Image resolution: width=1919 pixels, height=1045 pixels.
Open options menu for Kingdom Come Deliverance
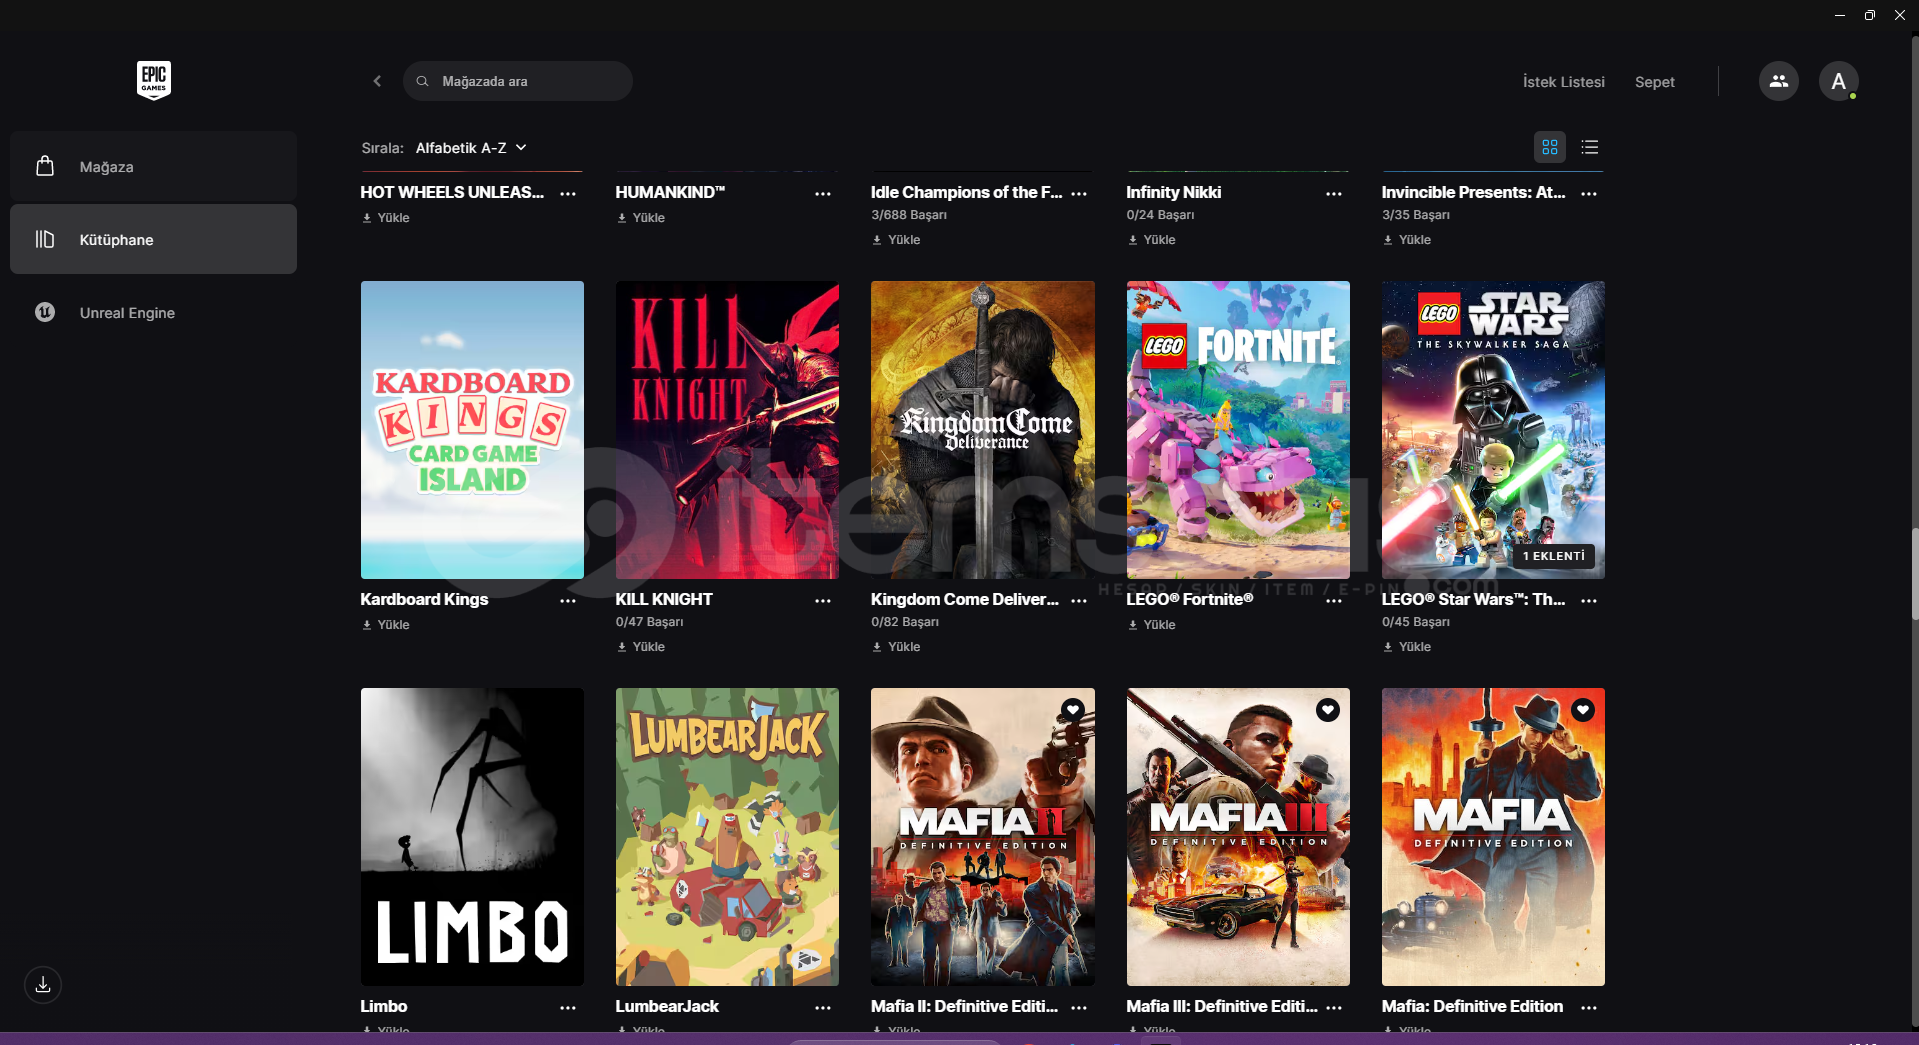tap(1079, 601)
